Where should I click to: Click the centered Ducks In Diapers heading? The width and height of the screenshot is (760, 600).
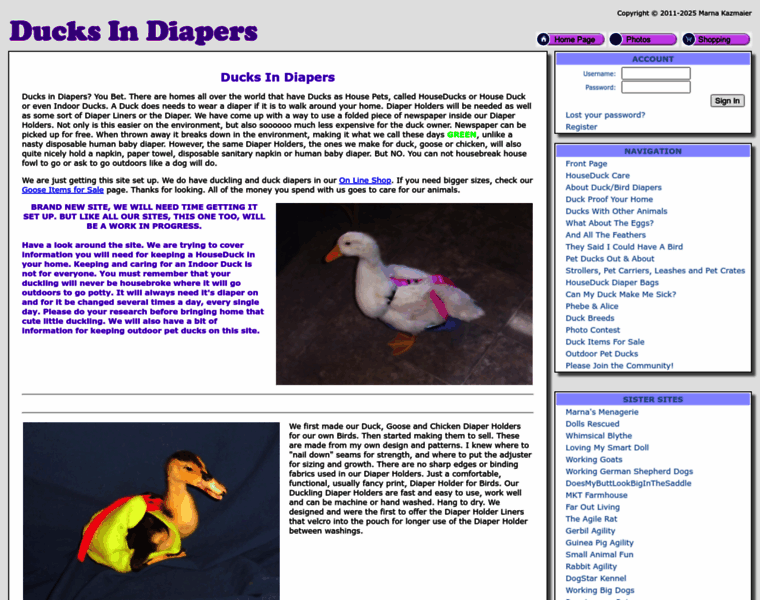(278, 77)
